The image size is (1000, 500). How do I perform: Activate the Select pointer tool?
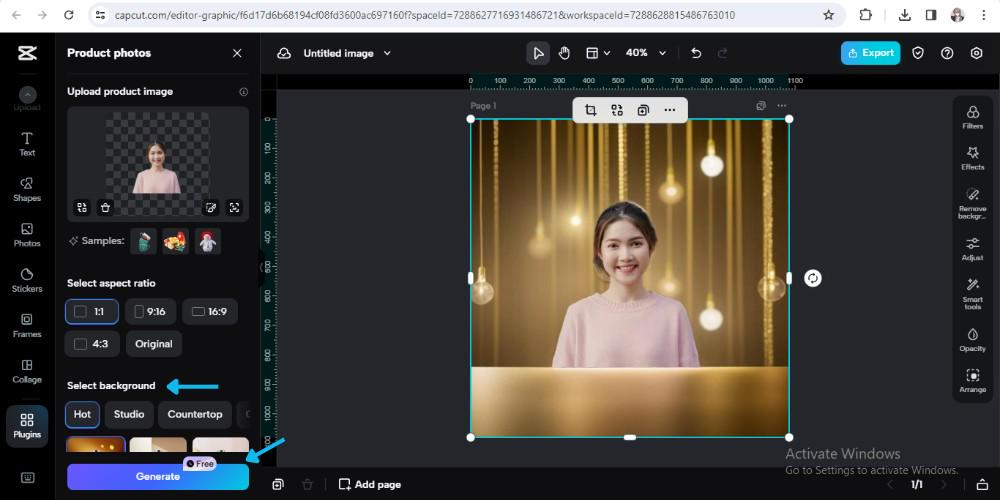[x=538, y=54]
